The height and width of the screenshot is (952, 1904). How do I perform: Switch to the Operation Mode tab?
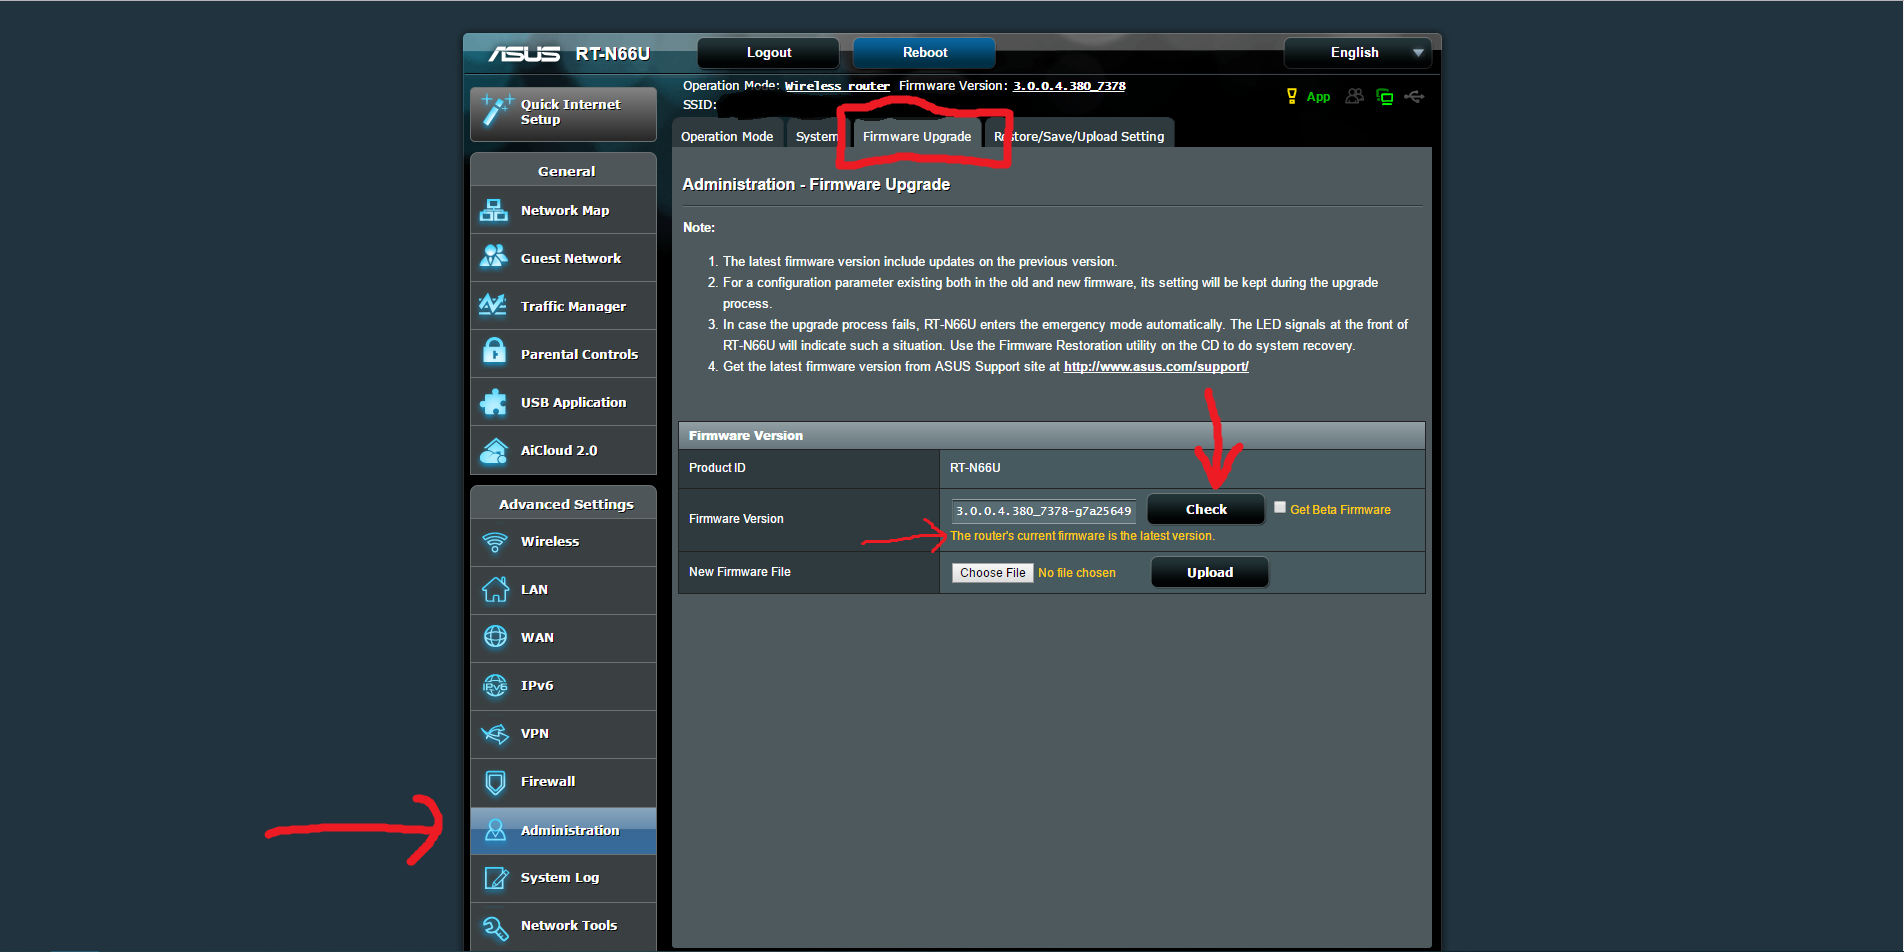[727, 134]
